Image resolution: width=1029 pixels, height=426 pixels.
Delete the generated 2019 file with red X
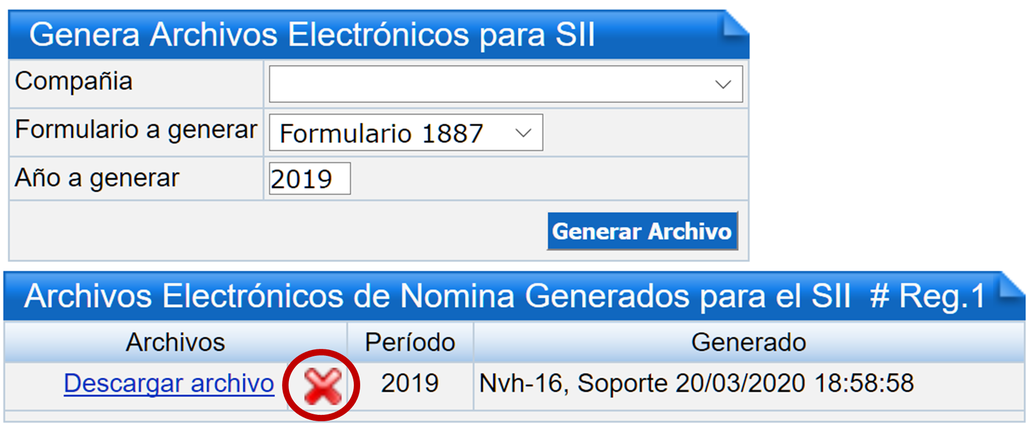tap(322, 385)
